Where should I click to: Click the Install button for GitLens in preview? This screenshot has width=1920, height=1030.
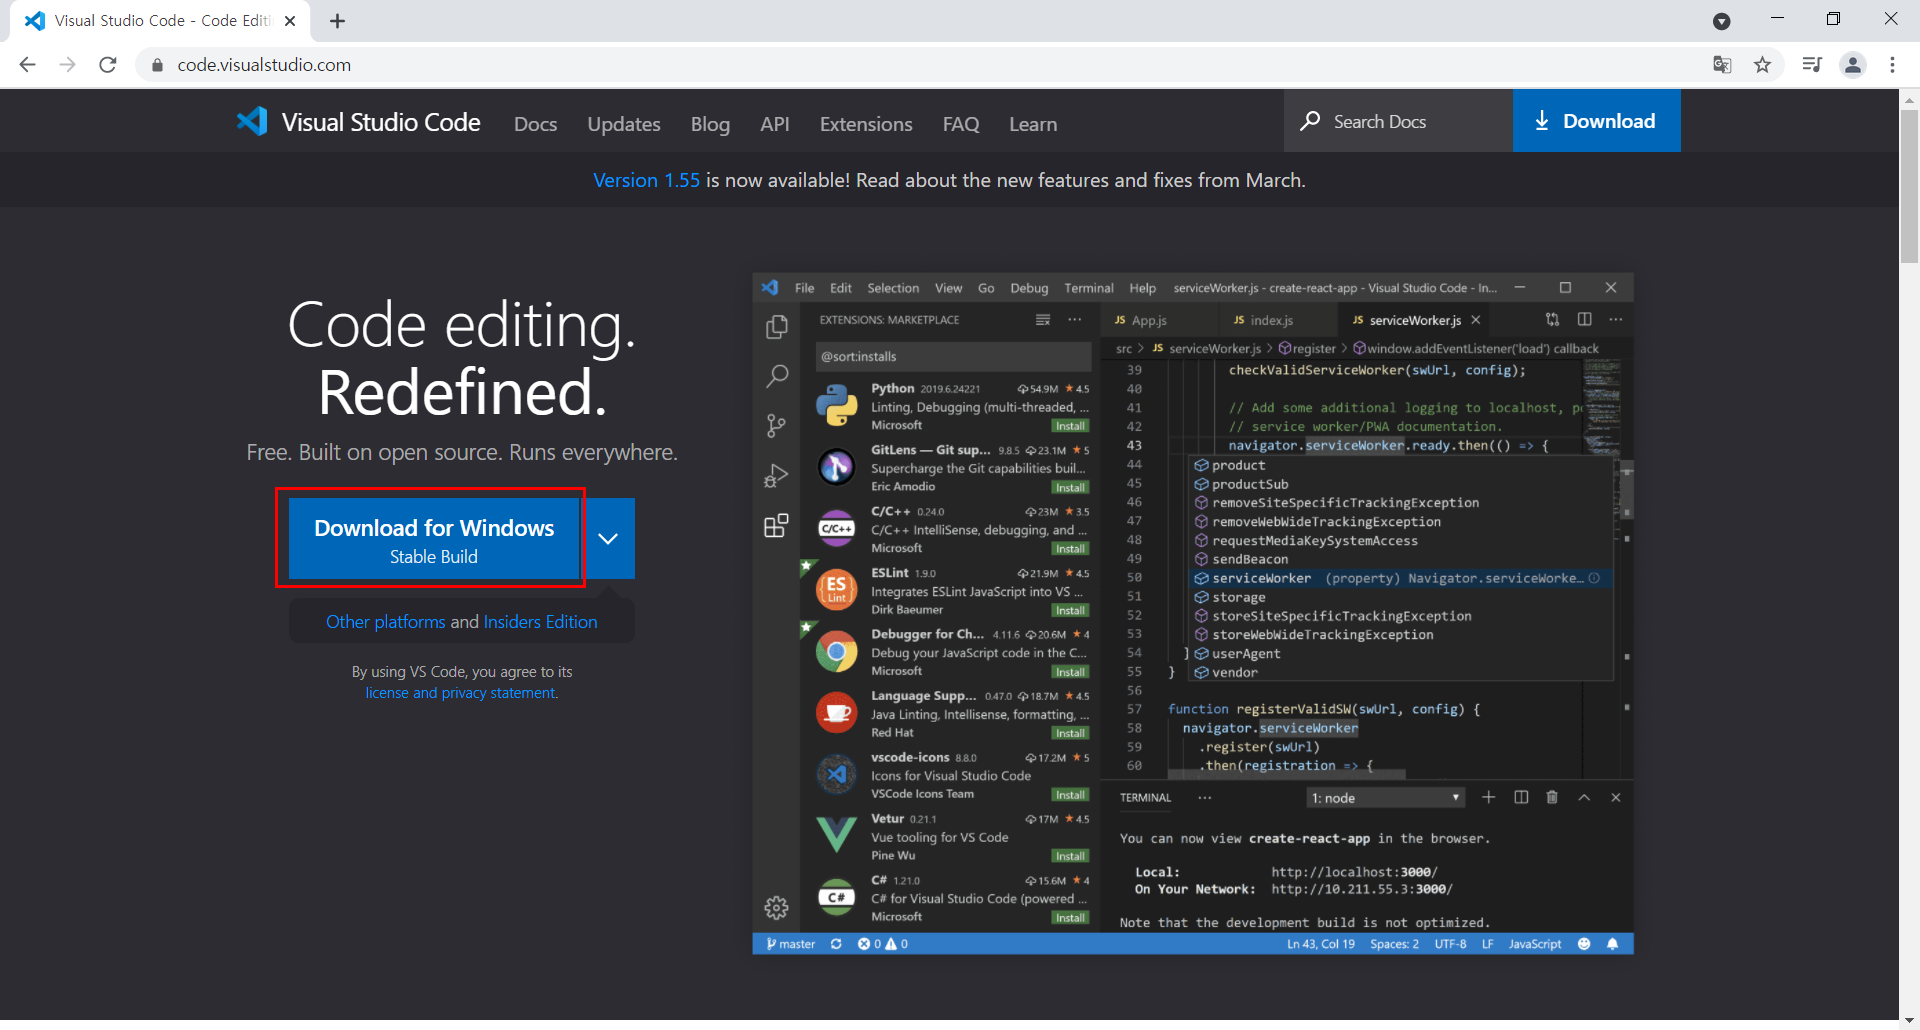[x=1070, y=487]
